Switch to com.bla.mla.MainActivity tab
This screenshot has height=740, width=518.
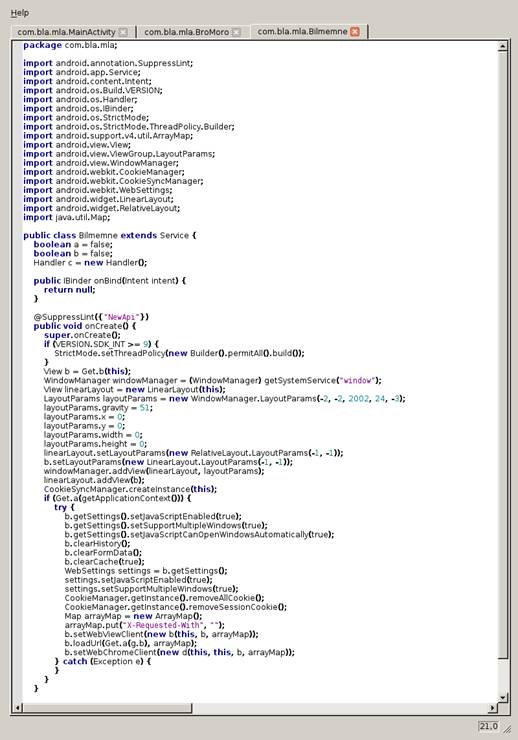tap(66, 32)
